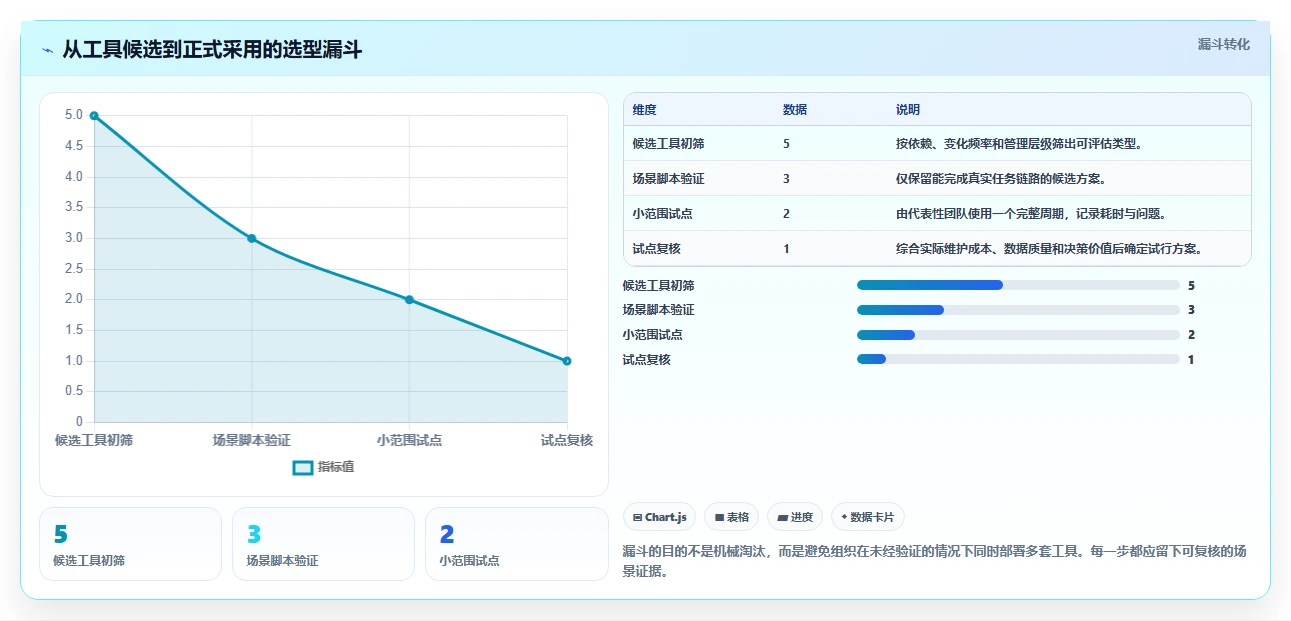
Task: Open the data card showing 3 场景脚本验证
Action: point(323,544)
